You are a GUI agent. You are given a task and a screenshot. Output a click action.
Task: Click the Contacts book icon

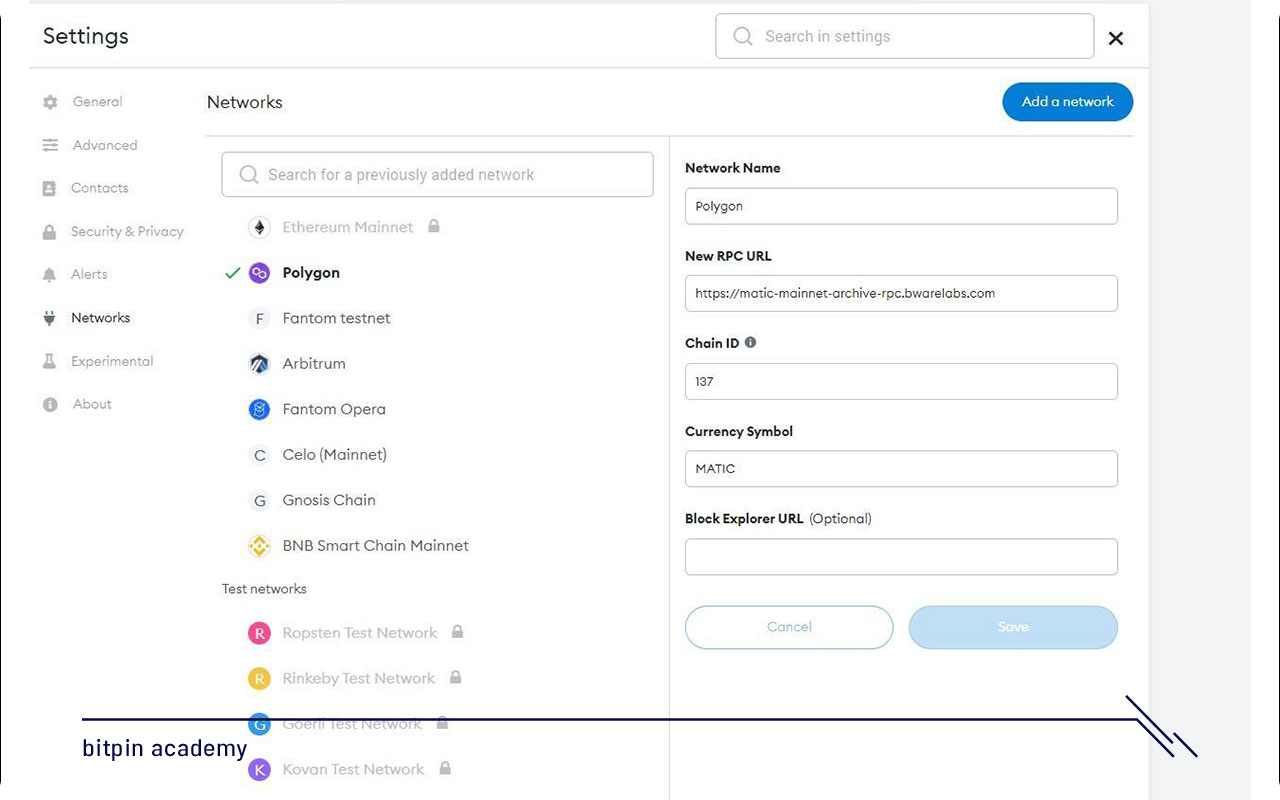coord(49,188)
